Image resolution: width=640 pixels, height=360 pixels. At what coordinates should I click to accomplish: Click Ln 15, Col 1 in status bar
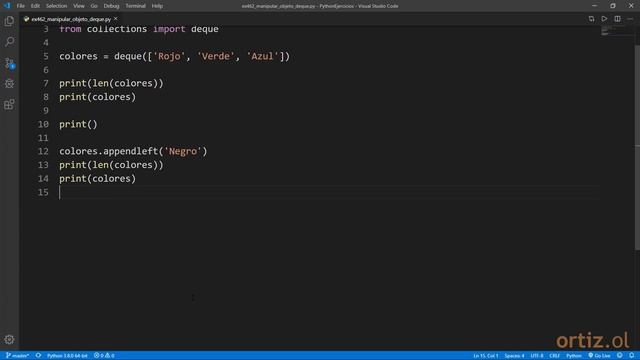(486, 356)
